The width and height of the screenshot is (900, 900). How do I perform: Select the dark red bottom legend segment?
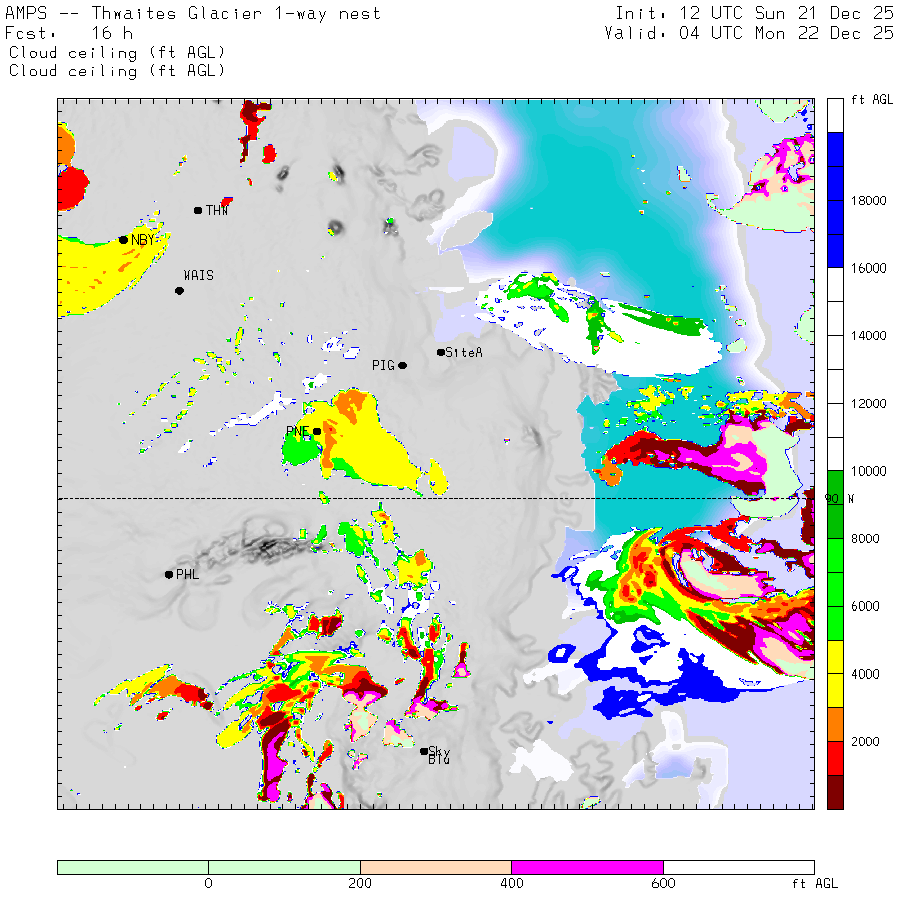click(x=835, y=791)
